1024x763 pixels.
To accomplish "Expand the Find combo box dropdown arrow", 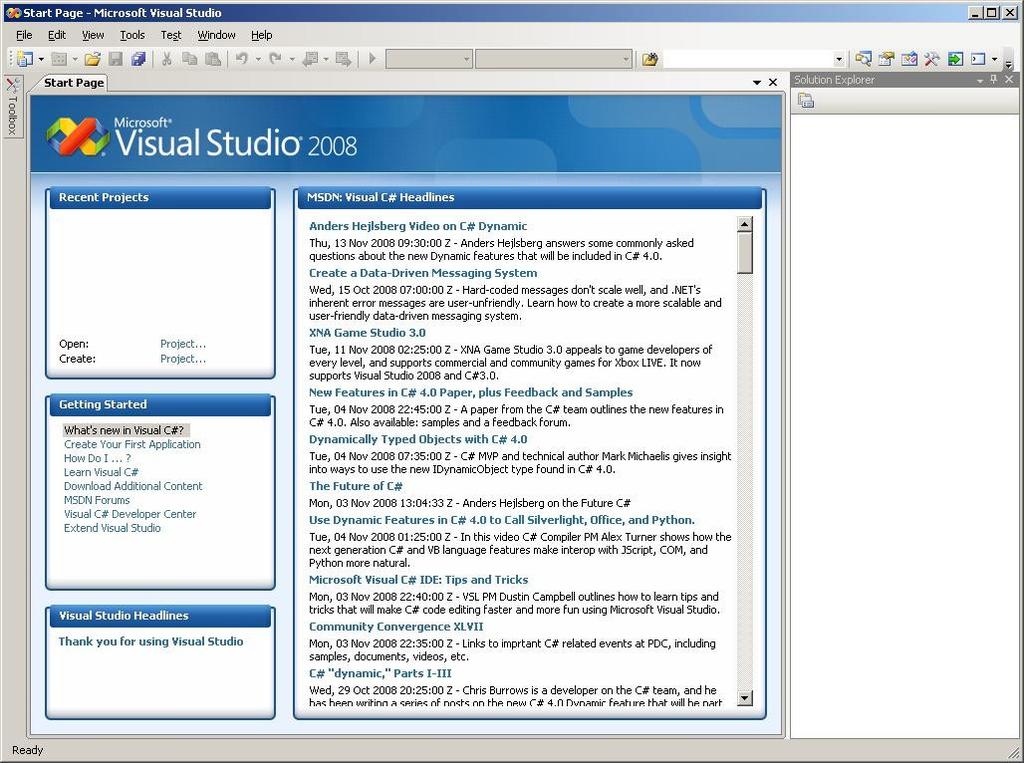I will [x=839, y=59].
